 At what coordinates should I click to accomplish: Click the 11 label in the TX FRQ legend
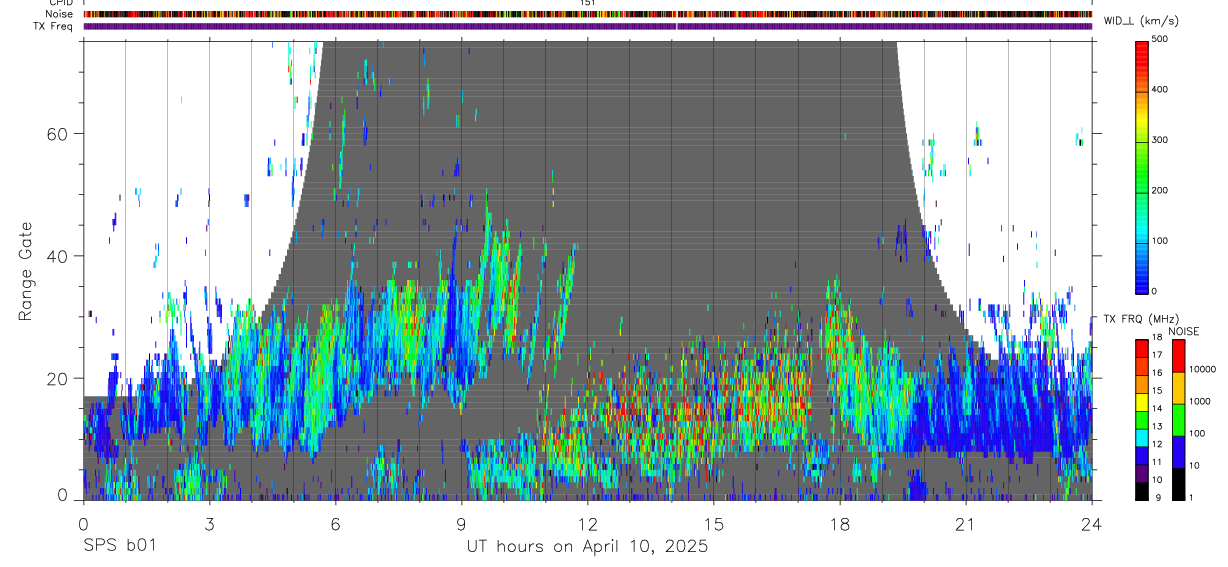point(1157,463)
